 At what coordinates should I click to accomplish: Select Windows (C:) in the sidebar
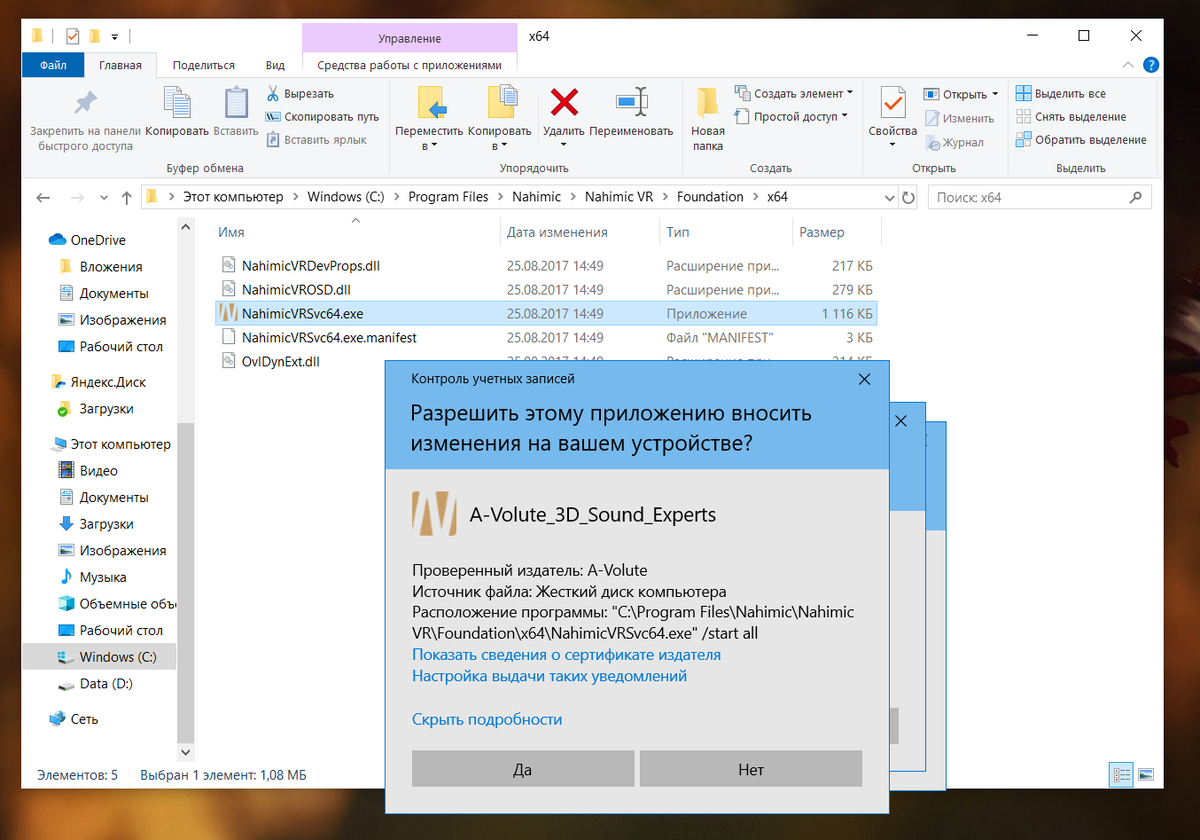point(119,657)
